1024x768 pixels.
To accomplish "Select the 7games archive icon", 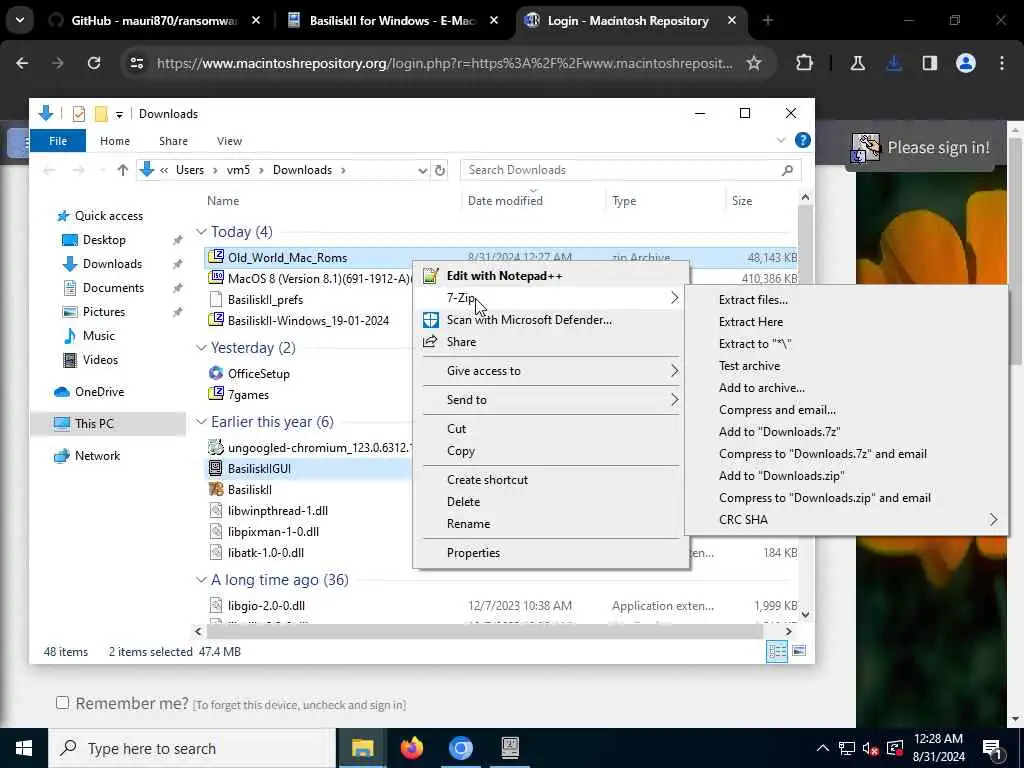I will pos(216,394).
